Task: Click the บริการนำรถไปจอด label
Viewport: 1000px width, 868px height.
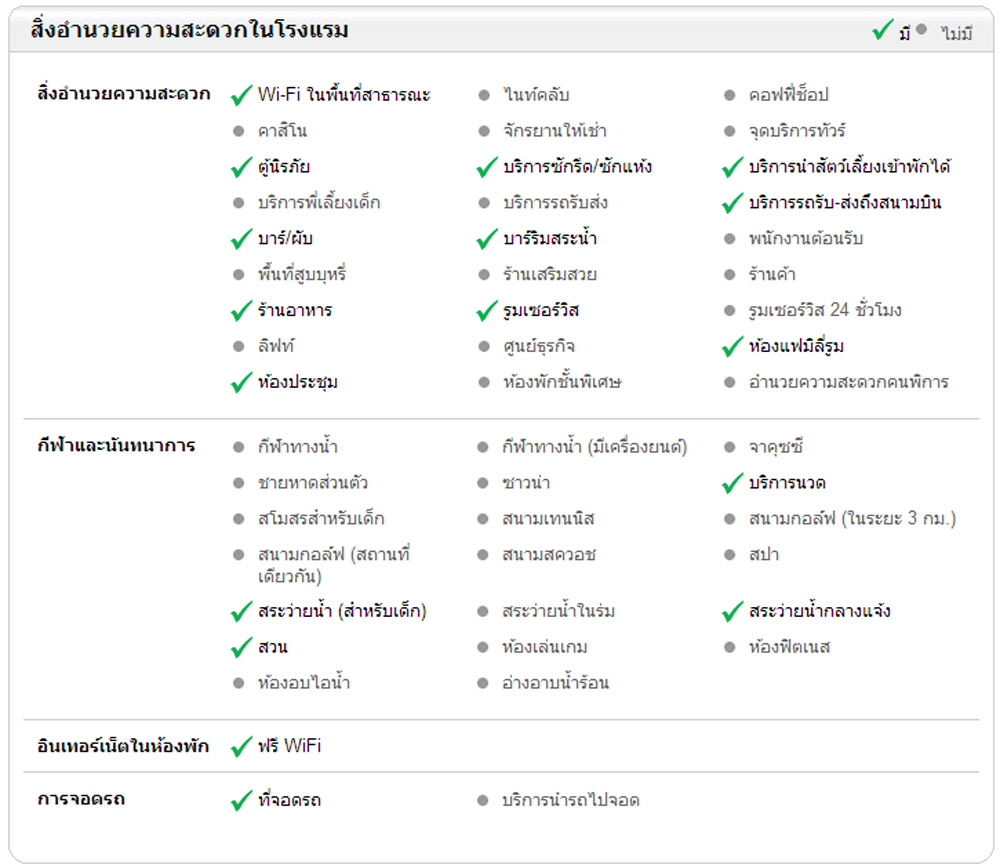Action: (571, 801)
